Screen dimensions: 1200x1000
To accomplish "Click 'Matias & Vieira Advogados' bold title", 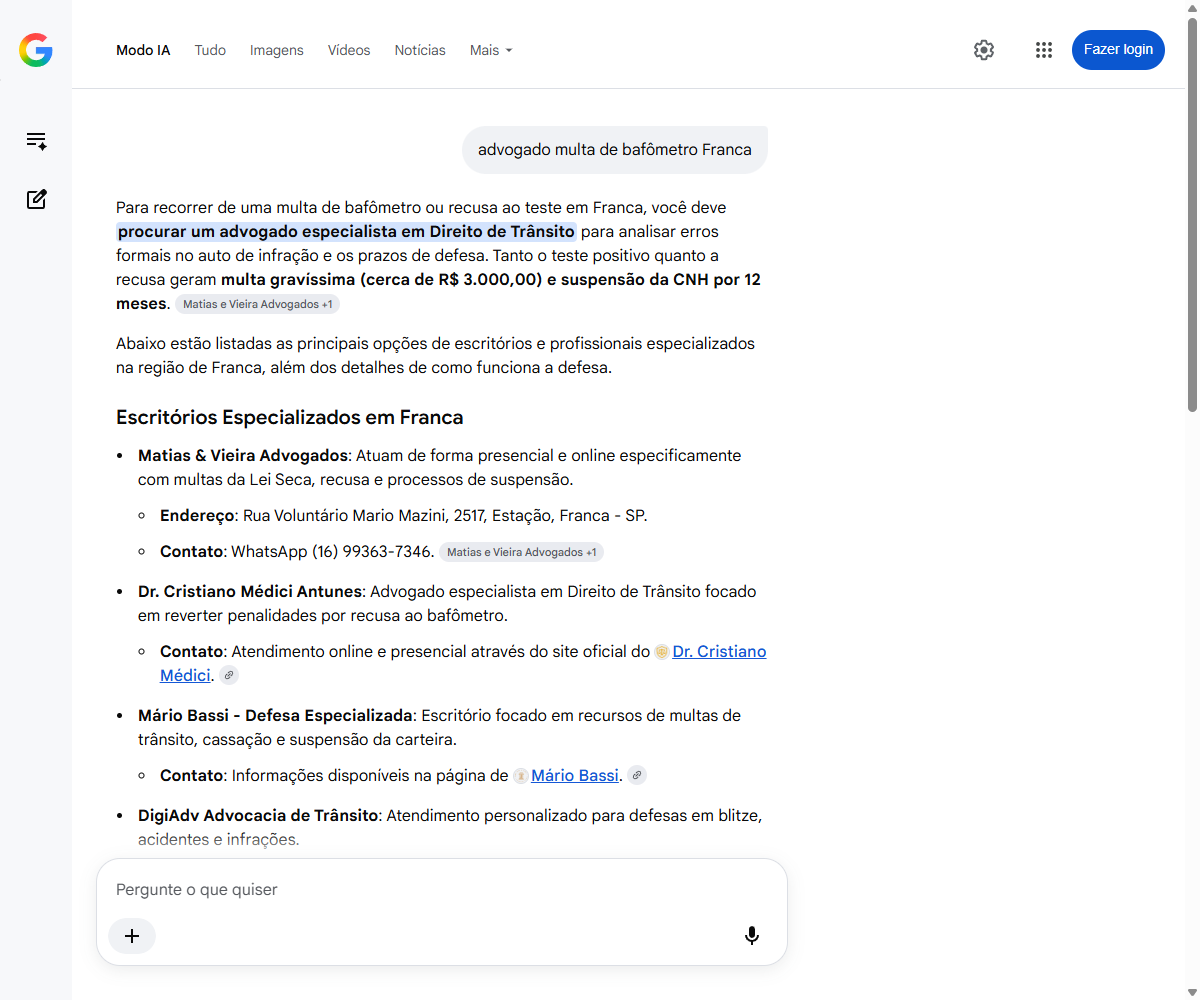I will coord(243,455).
